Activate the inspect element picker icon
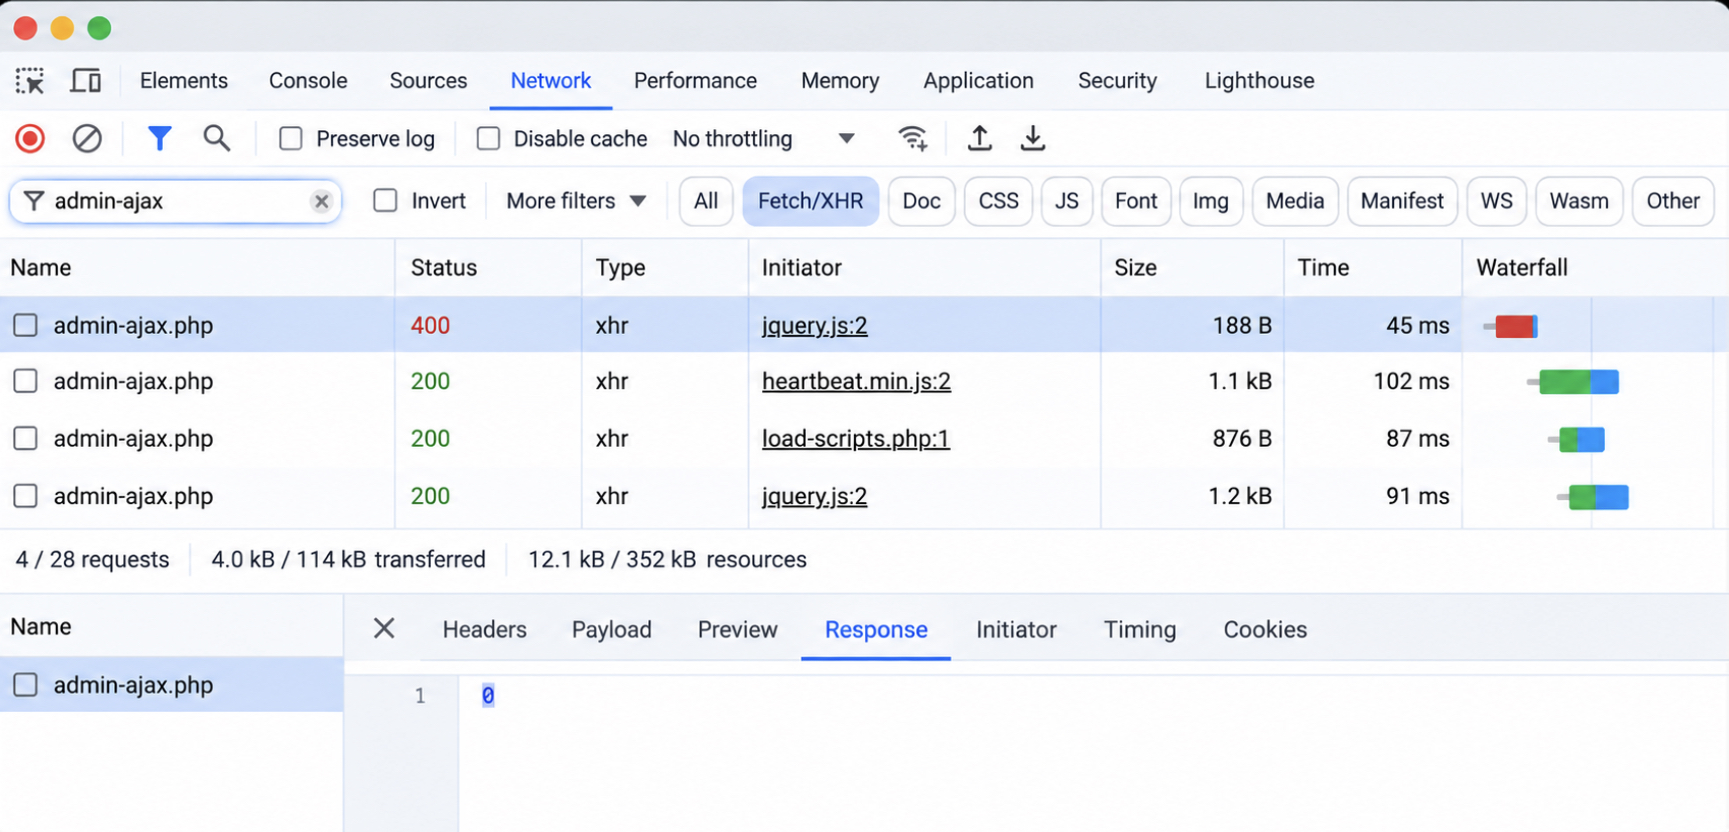This screenshot has width=1729, height=832. pos(30,81)
